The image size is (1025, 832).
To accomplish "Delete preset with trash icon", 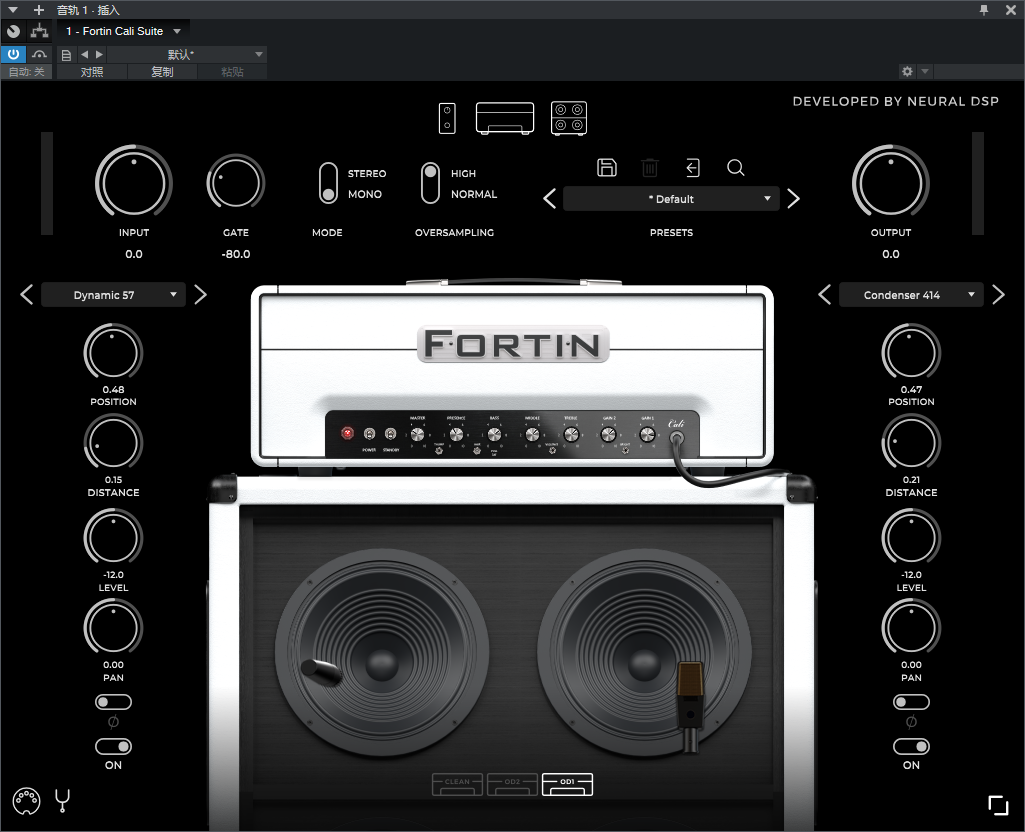I will (650, 168).
